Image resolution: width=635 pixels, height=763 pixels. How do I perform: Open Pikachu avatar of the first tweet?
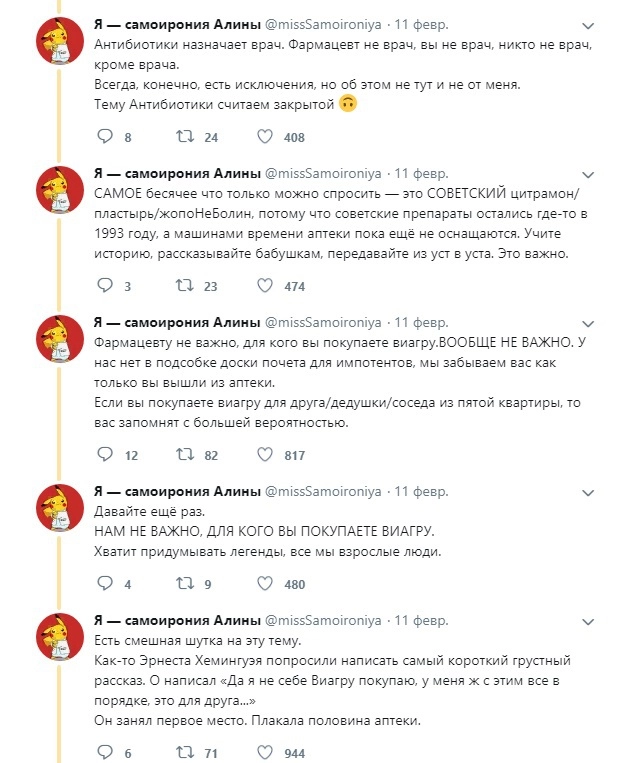pyautogui.click(x=59, y=46)
